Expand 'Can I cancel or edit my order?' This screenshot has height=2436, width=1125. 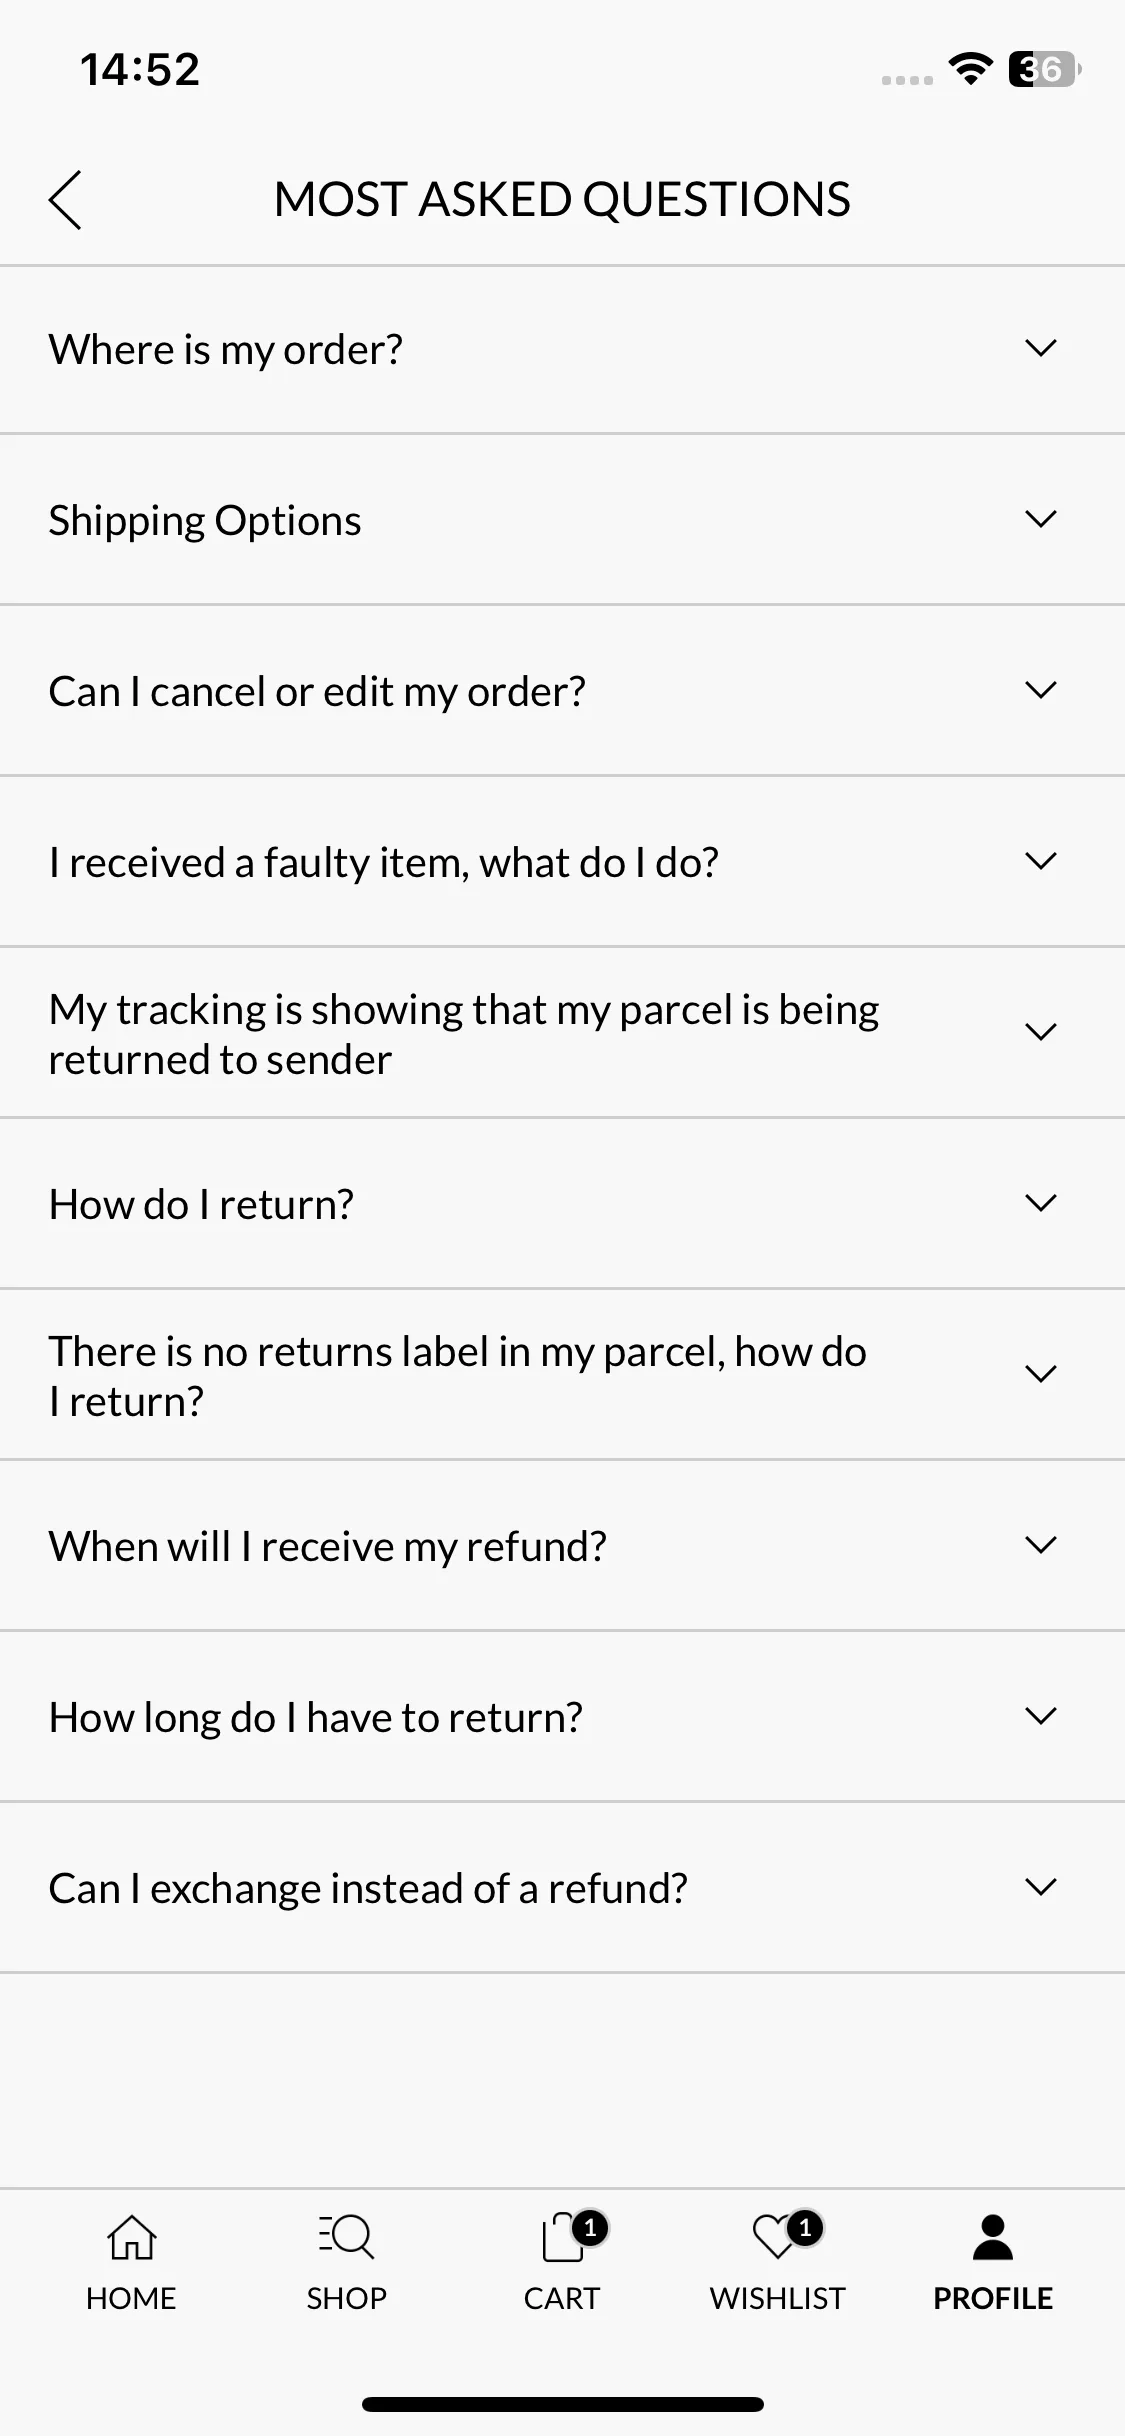562,690
